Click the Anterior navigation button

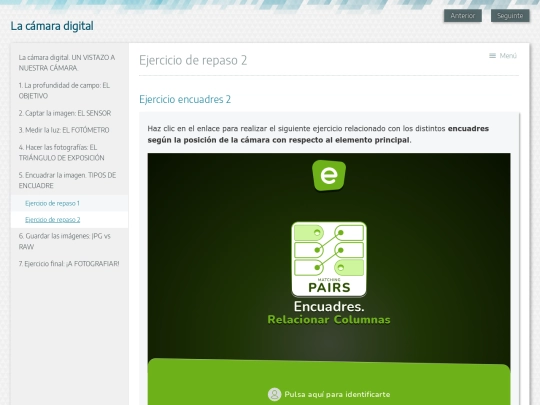(463, 16)
